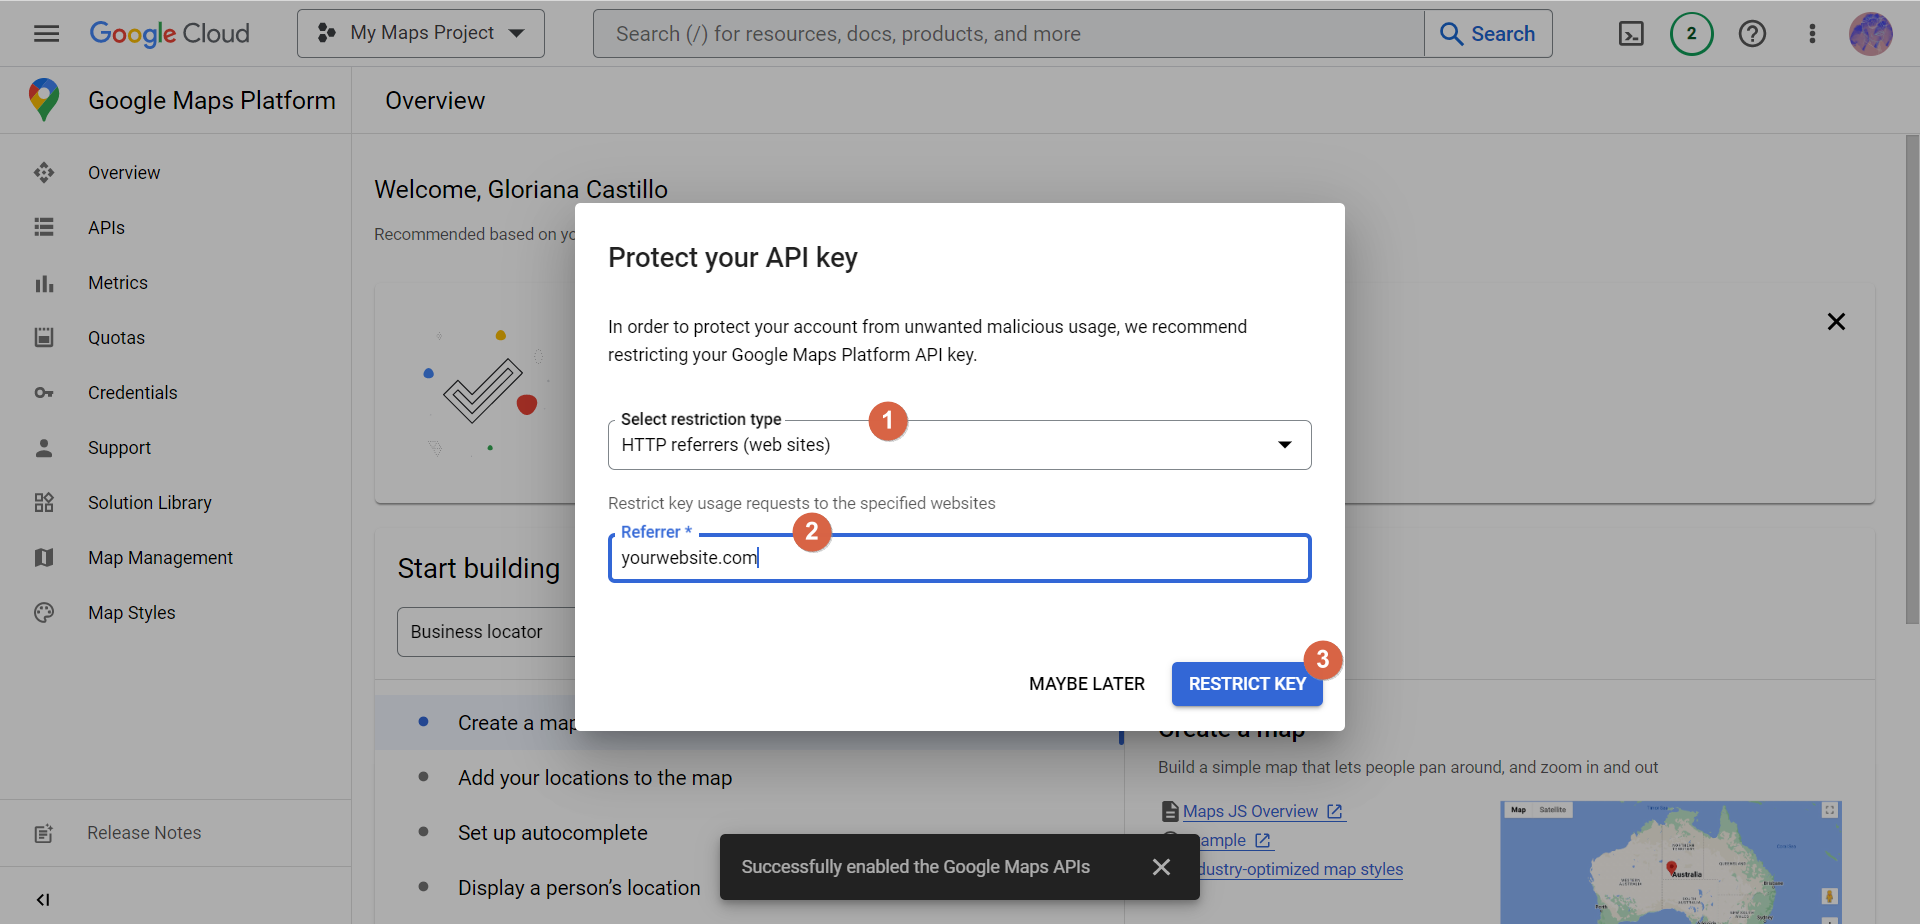Image resolution: width=1920 pixels, height=924 pixels.
Task: Select Display a person's location step
Action: point(579,888)
